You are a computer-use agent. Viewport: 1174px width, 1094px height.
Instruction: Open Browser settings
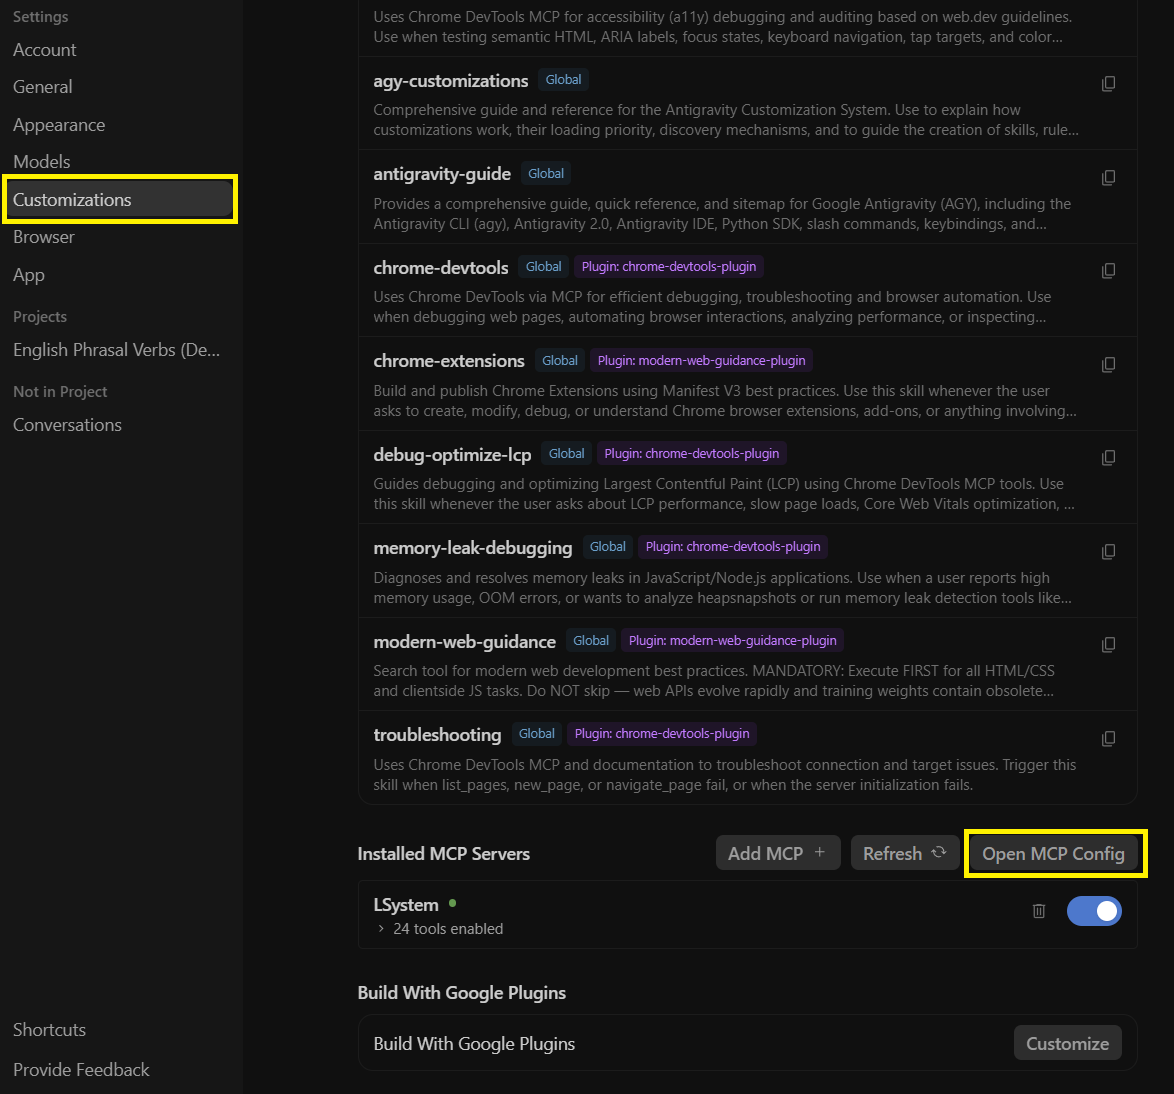(44, 237)
